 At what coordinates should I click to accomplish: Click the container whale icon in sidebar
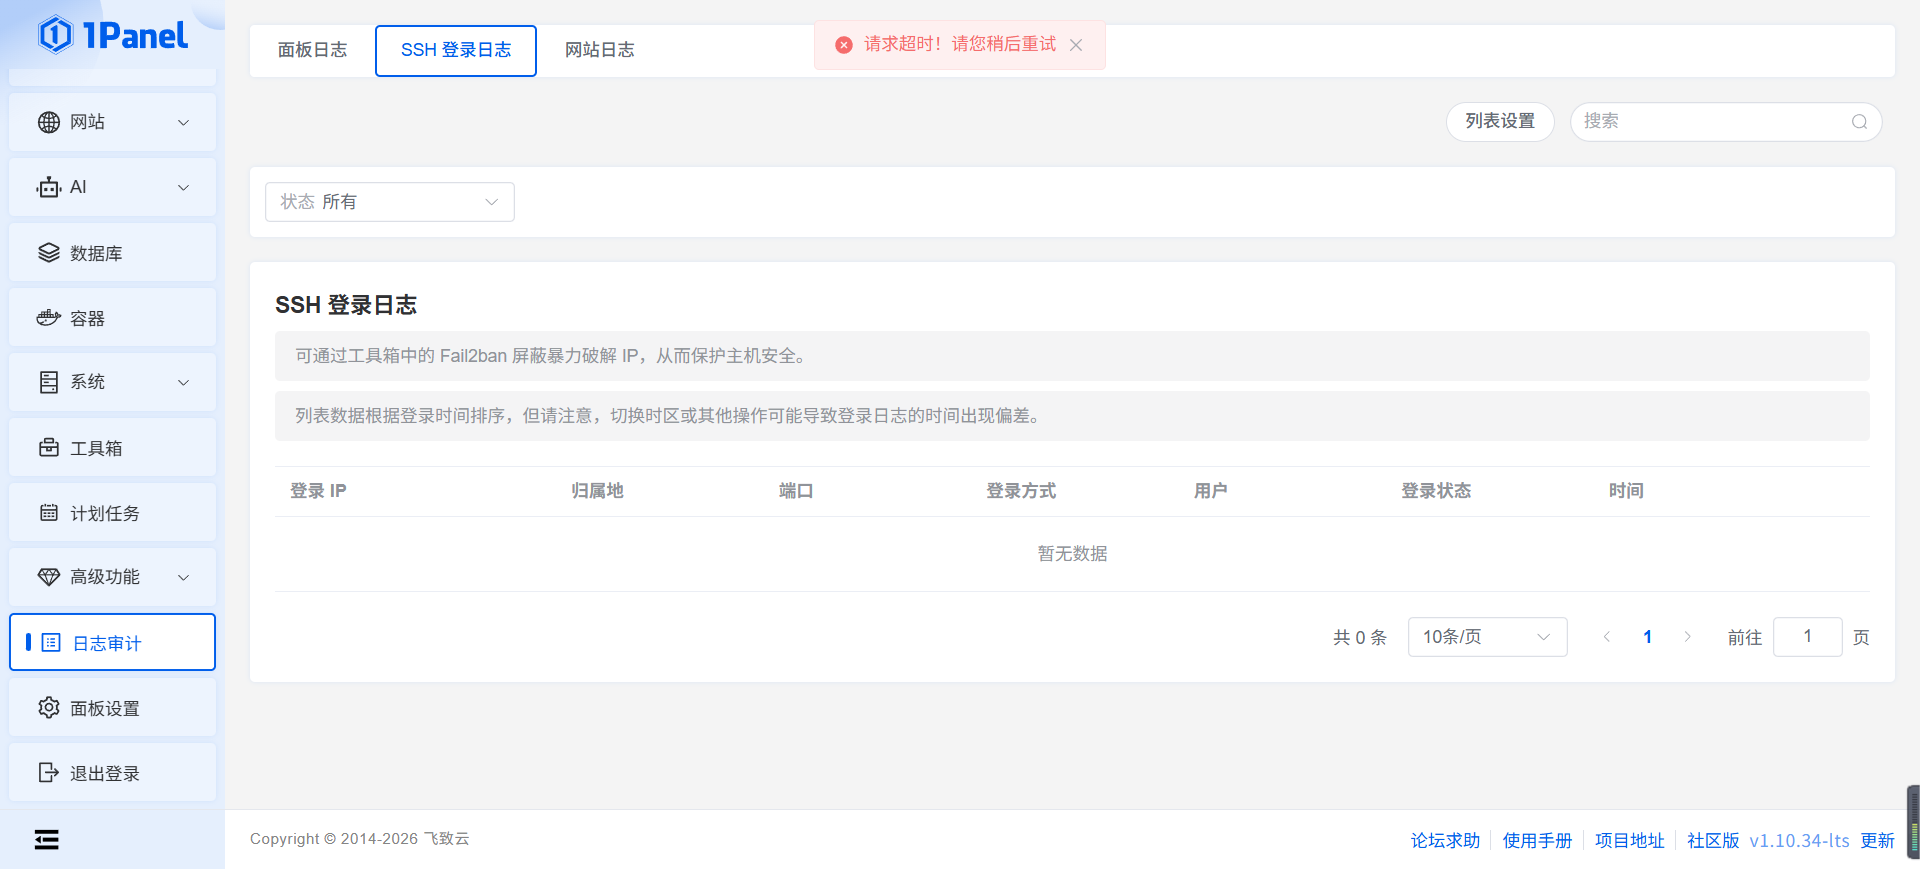[x=49, y=318]
